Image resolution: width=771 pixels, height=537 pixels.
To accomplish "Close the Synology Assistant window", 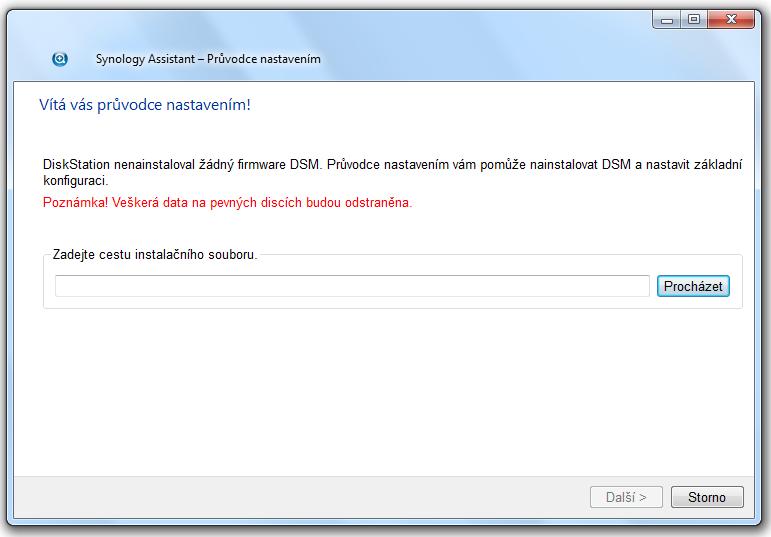I will tap(731, 20).
